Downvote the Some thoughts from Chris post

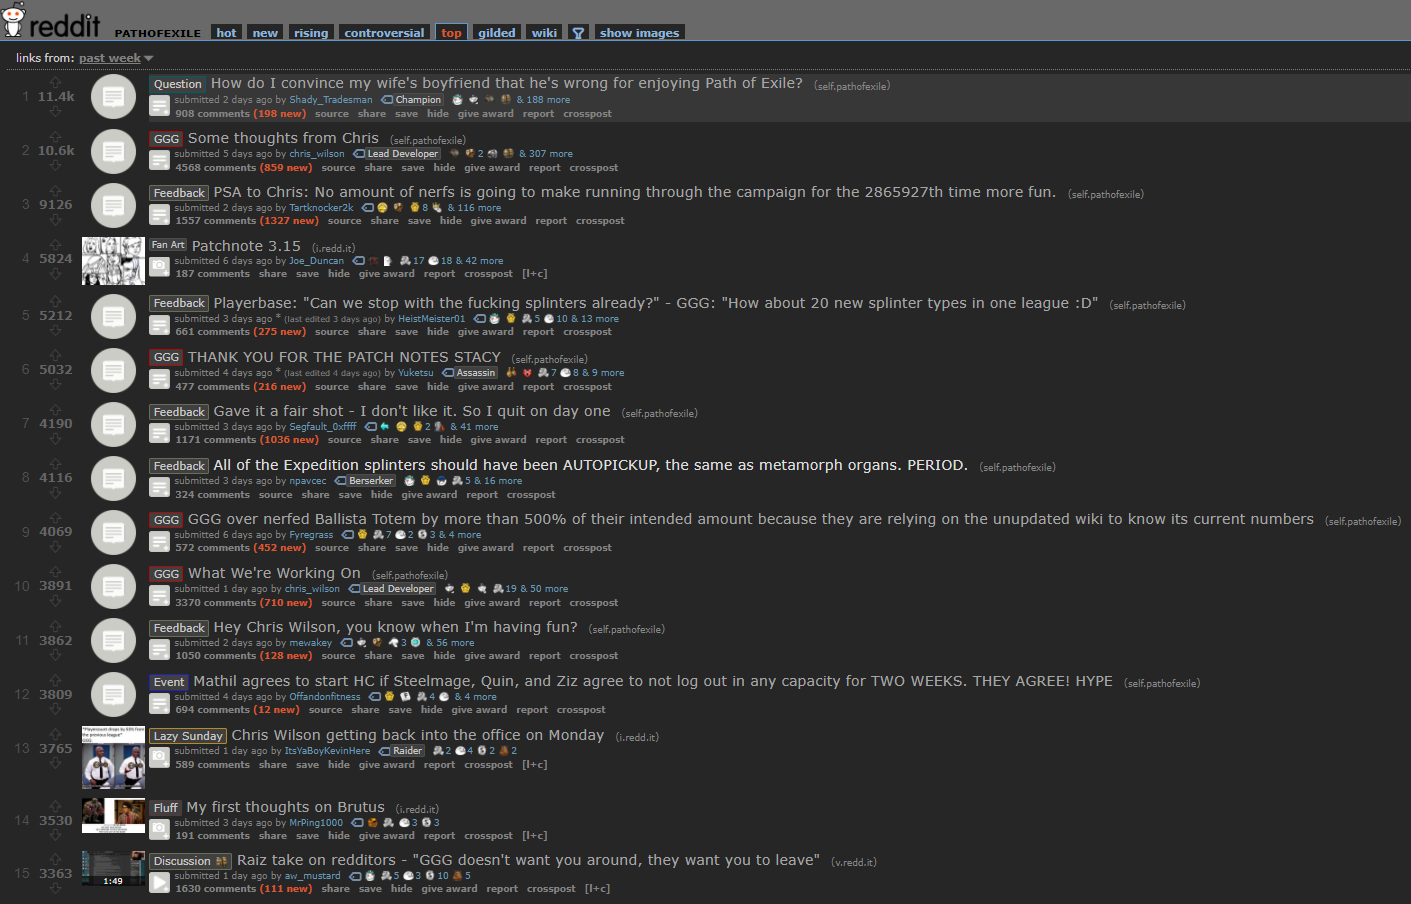(x=55, y=166)
